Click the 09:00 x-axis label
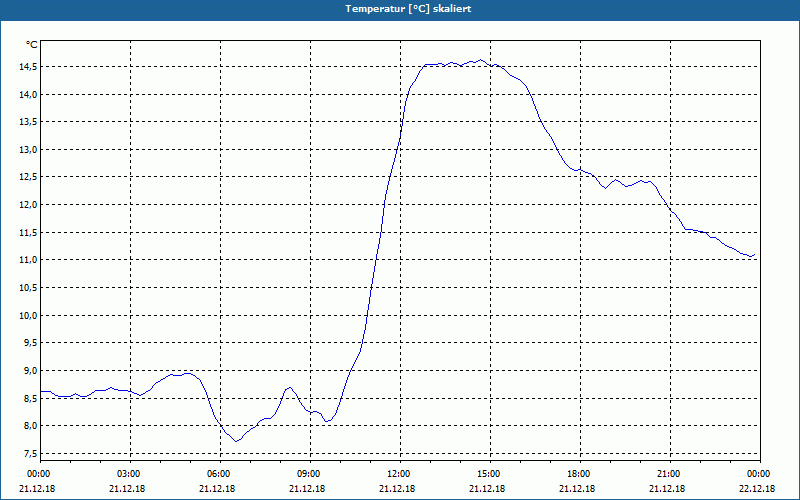The image size is (800, 500). click(x=308, y=474)
